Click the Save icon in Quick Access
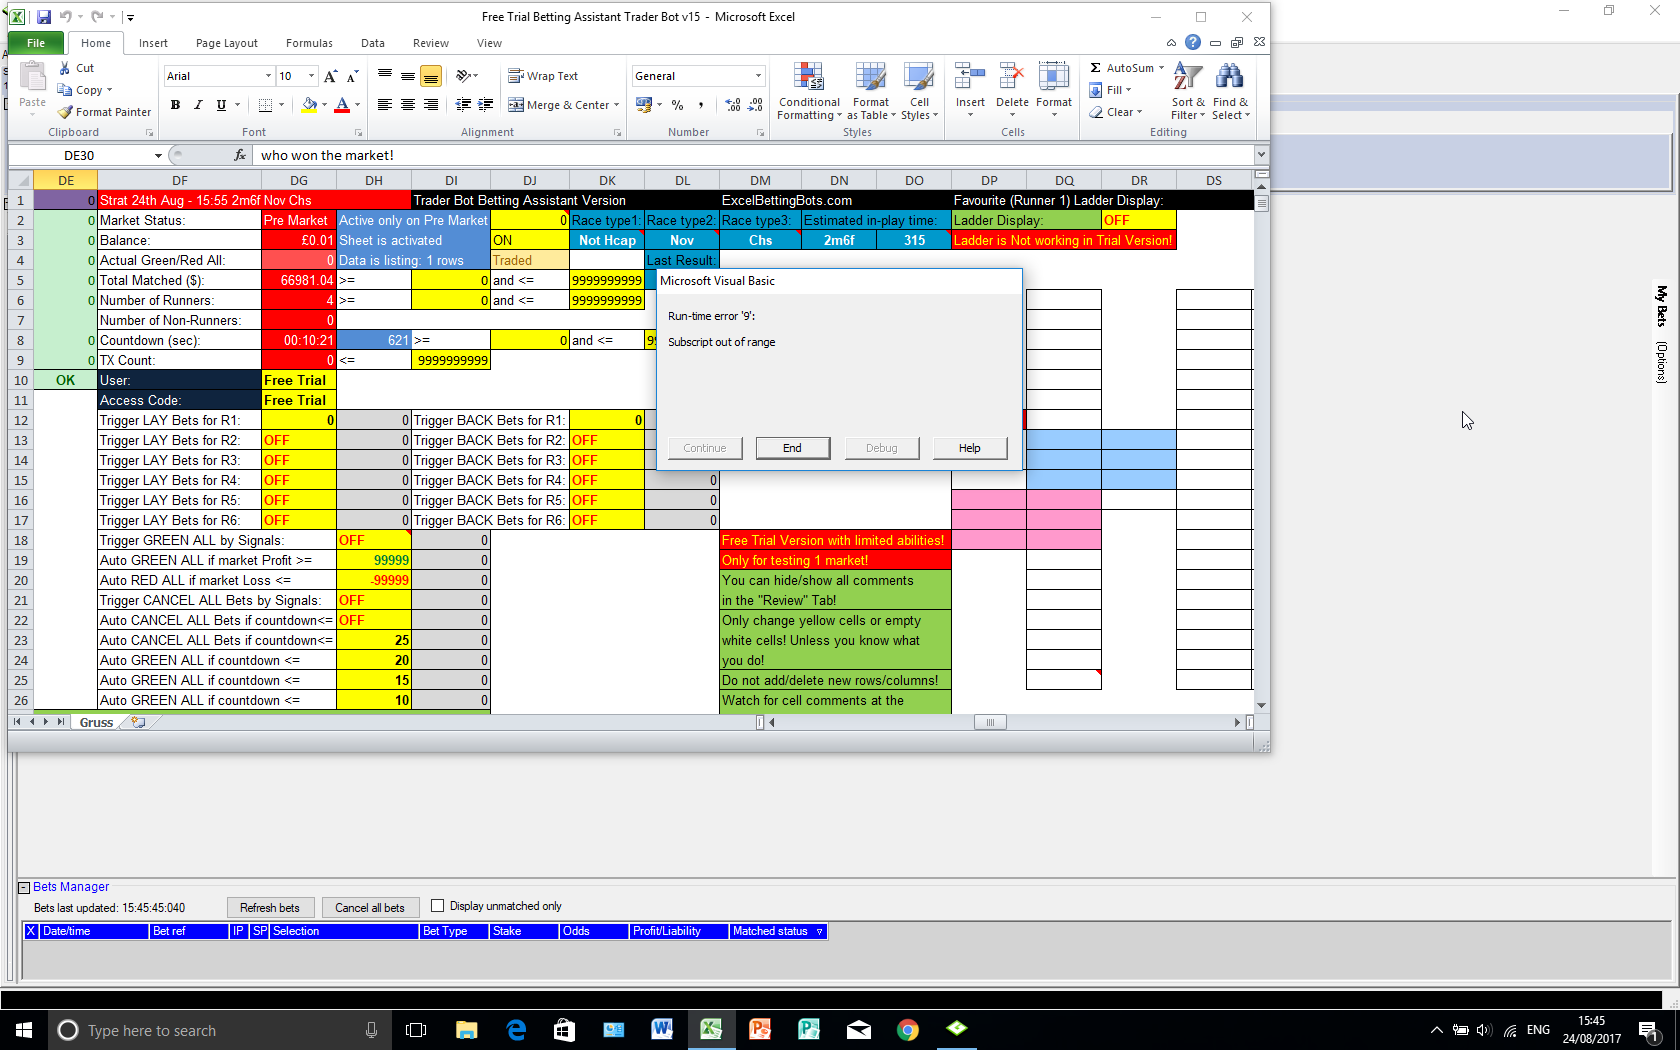 (x=44, y=17)
